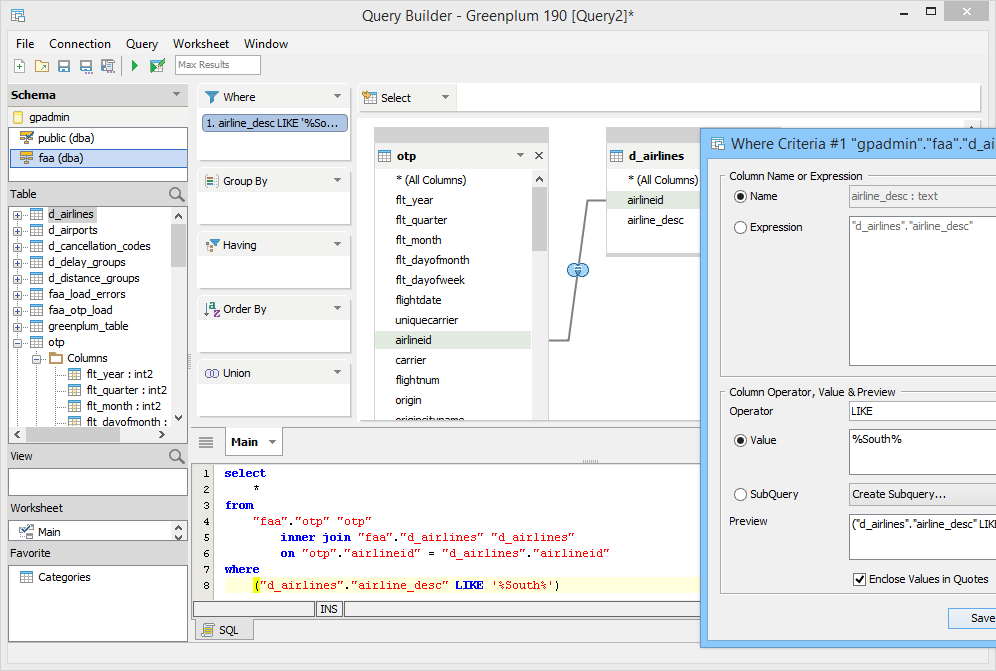Screen dimensions: 996x671
Task: Click the Save SQL script icon
Action: 108,65
